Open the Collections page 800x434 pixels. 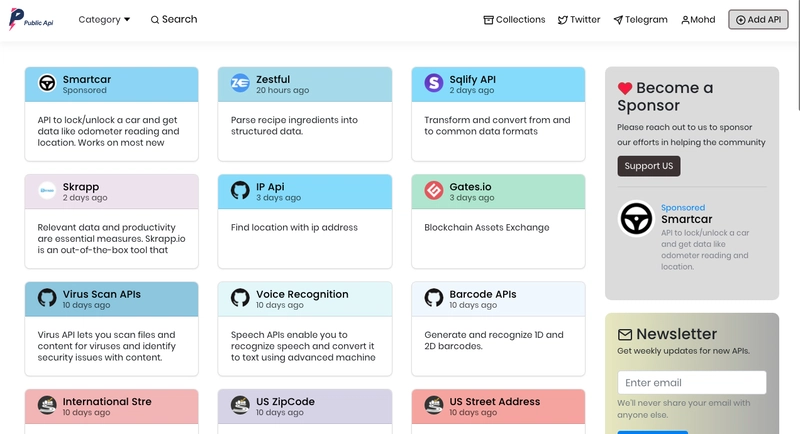click(x=514, y=19)
